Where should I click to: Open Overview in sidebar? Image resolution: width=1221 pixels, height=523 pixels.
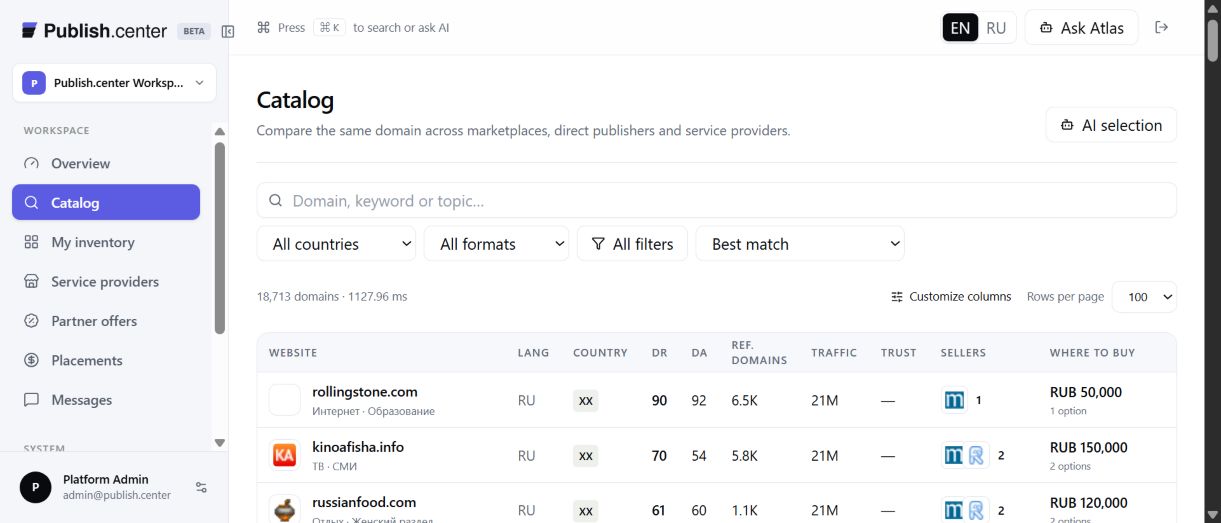tap(106, 163)
